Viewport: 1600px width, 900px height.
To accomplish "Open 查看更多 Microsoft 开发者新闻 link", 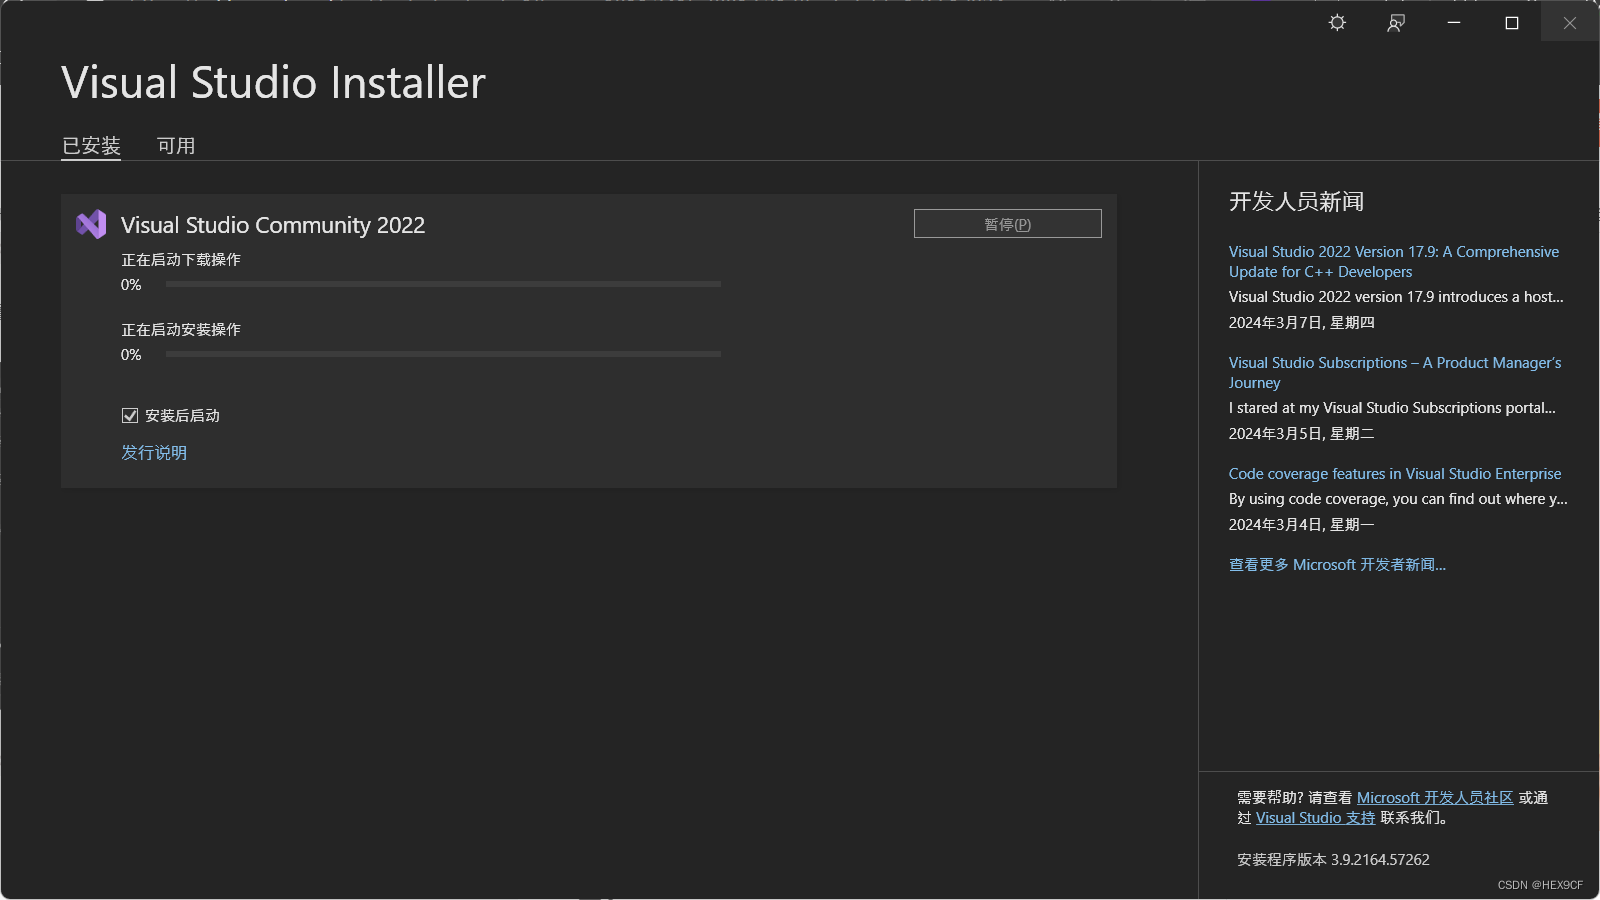I will coord(1337,565).
